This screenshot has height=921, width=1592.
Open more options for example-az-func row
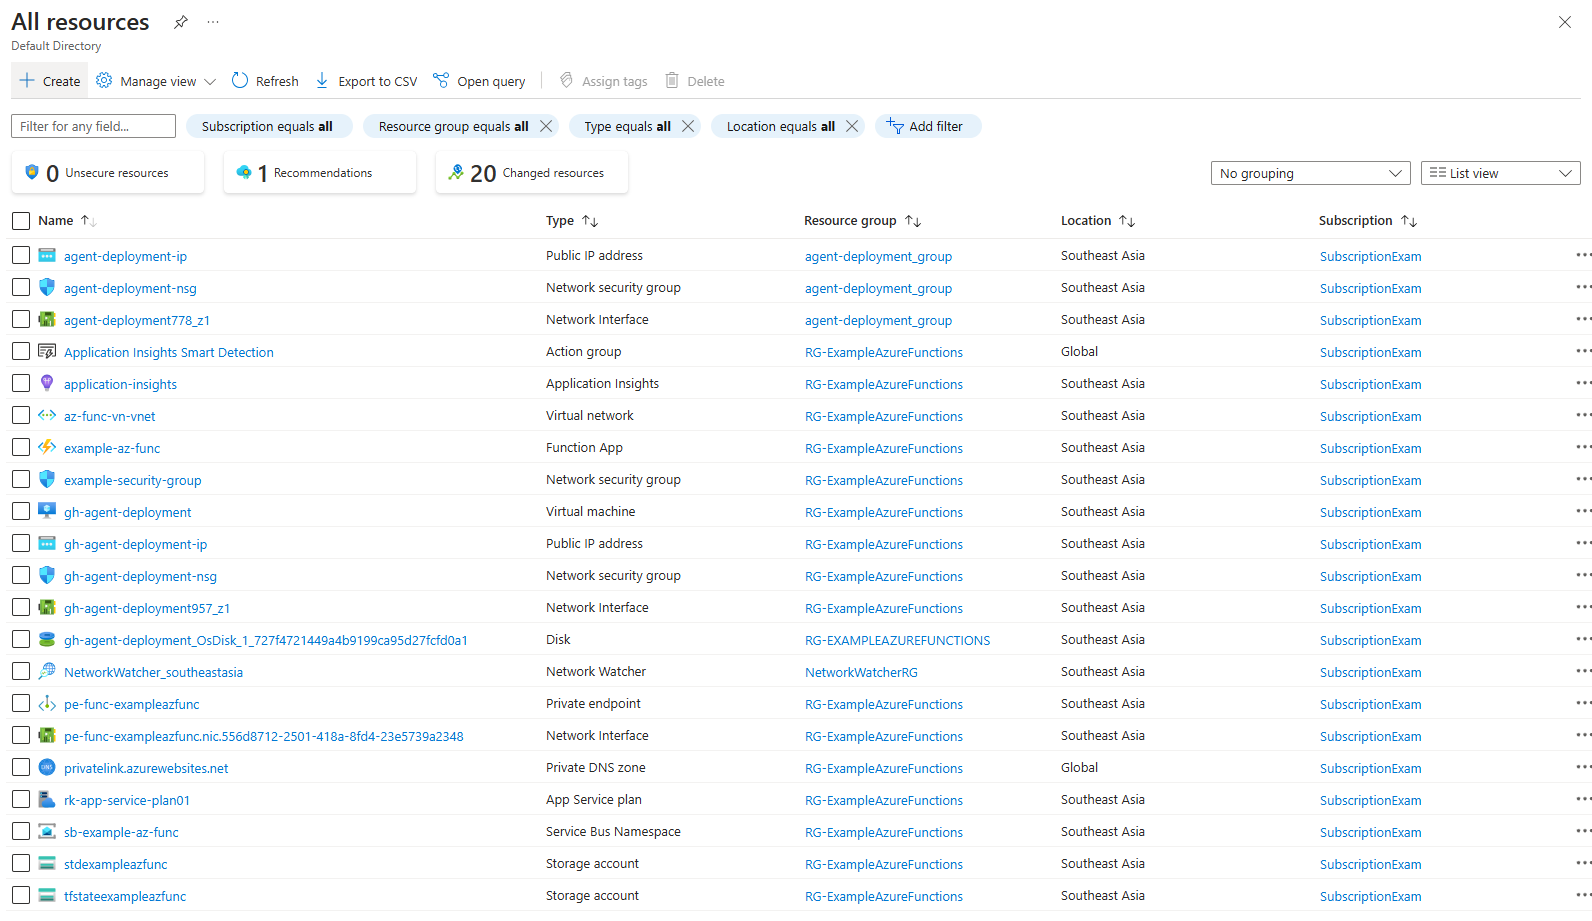coord(1583,447)
